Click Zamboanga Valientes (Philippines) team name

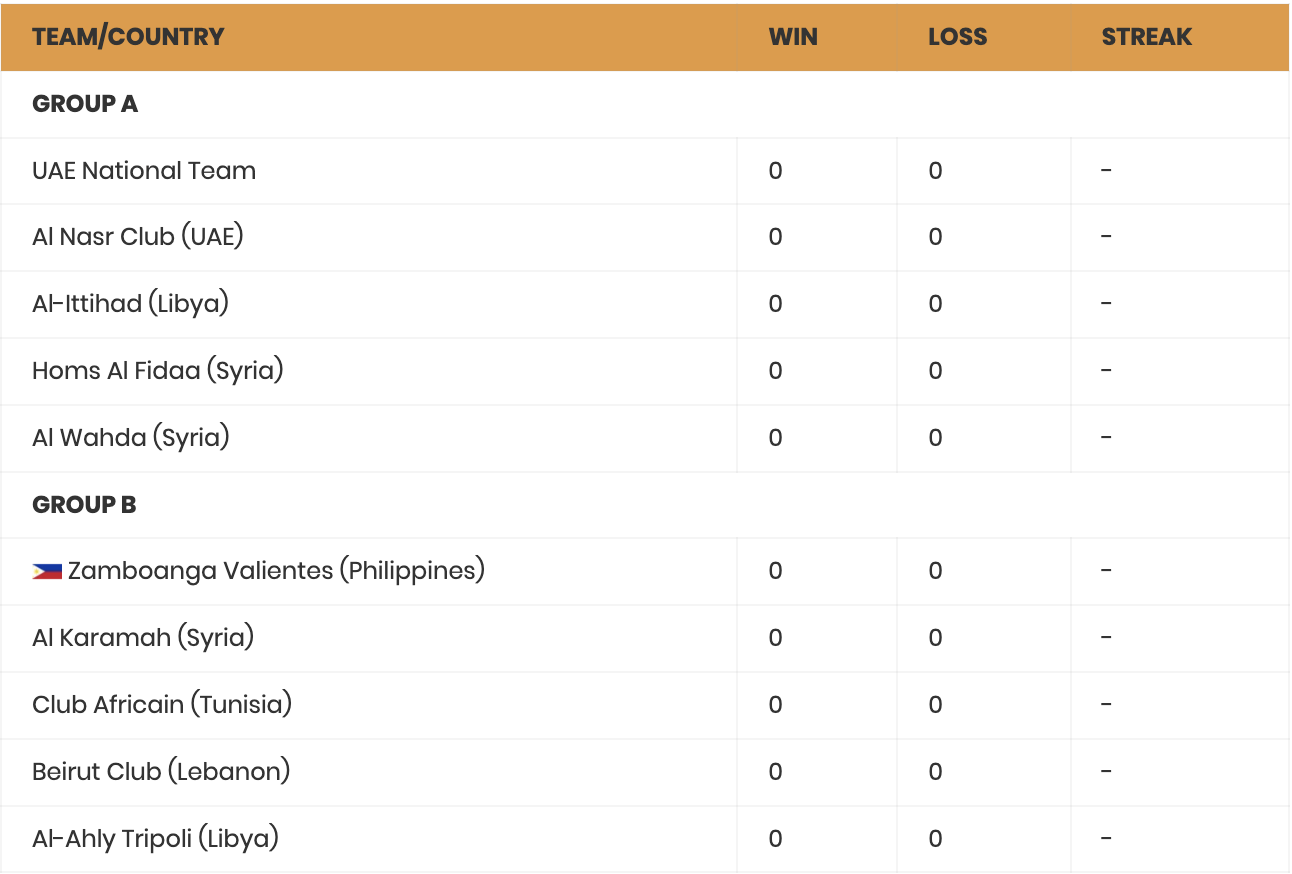(276, 571)
